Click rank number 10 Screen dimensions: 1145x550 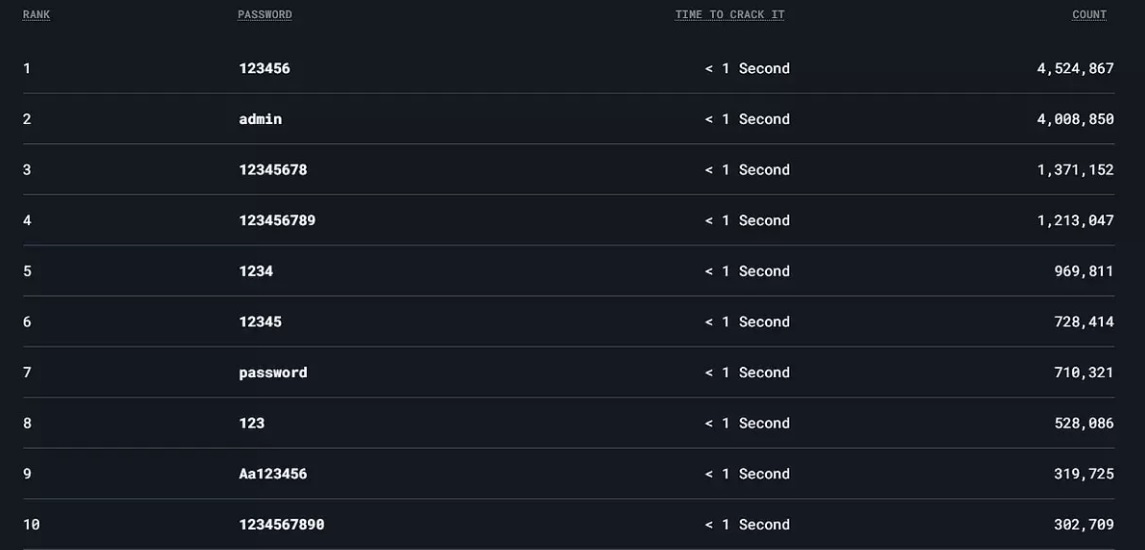(31, 524)
